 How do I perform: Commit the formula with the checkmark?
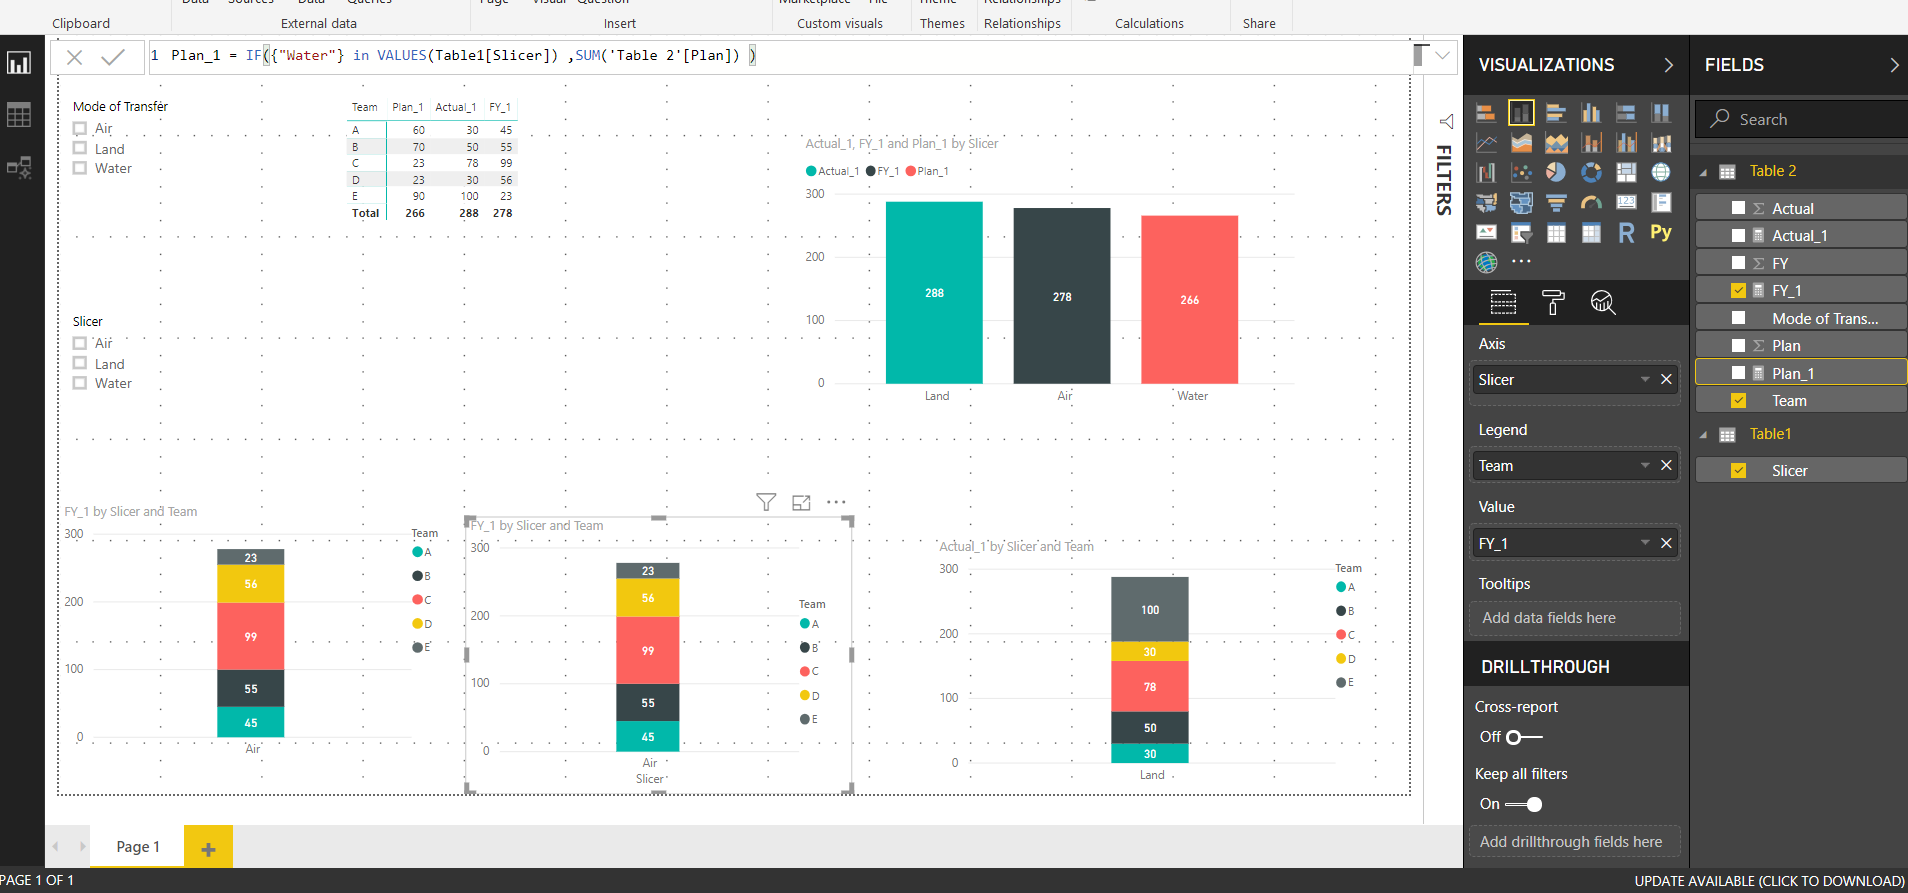click(113, 57)
